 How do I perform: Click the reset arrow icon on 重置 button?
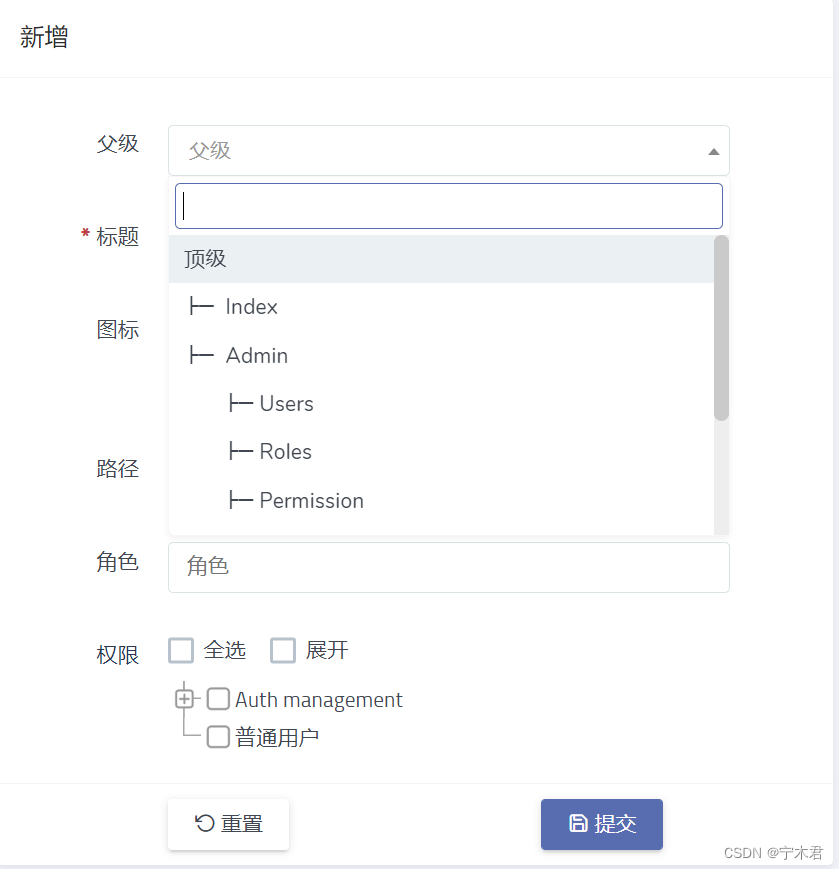click(x=203, y=824)
